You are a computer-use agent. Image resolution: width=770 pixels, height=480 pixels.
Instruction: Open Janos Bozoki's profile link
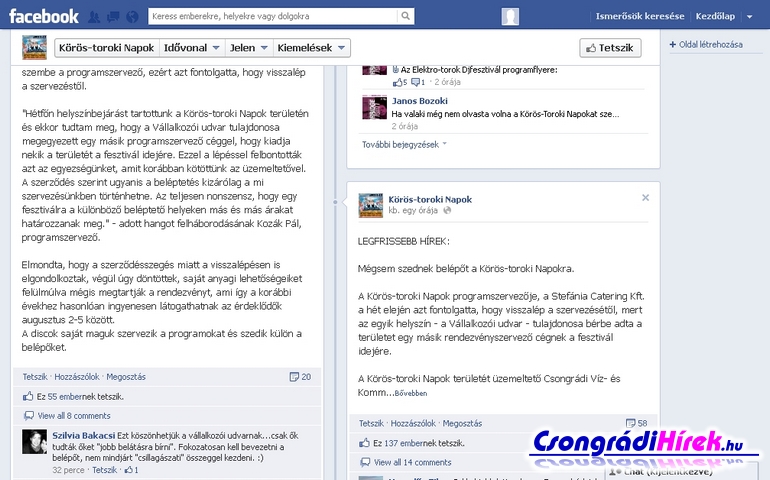point(419,101)
